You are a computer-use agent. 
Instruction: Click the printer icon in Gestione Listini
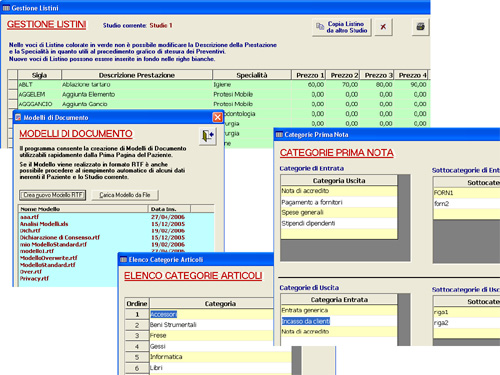[x=420, y=27]
